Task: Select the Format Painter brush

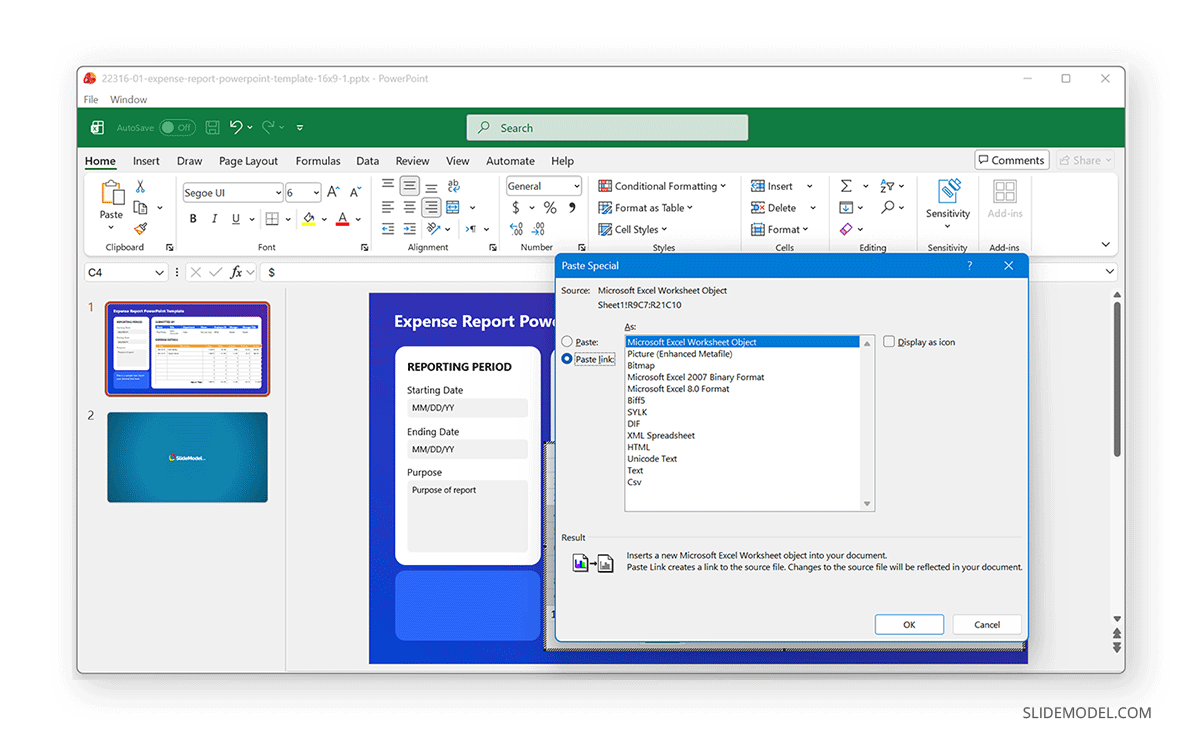Action: pos(140,229)
